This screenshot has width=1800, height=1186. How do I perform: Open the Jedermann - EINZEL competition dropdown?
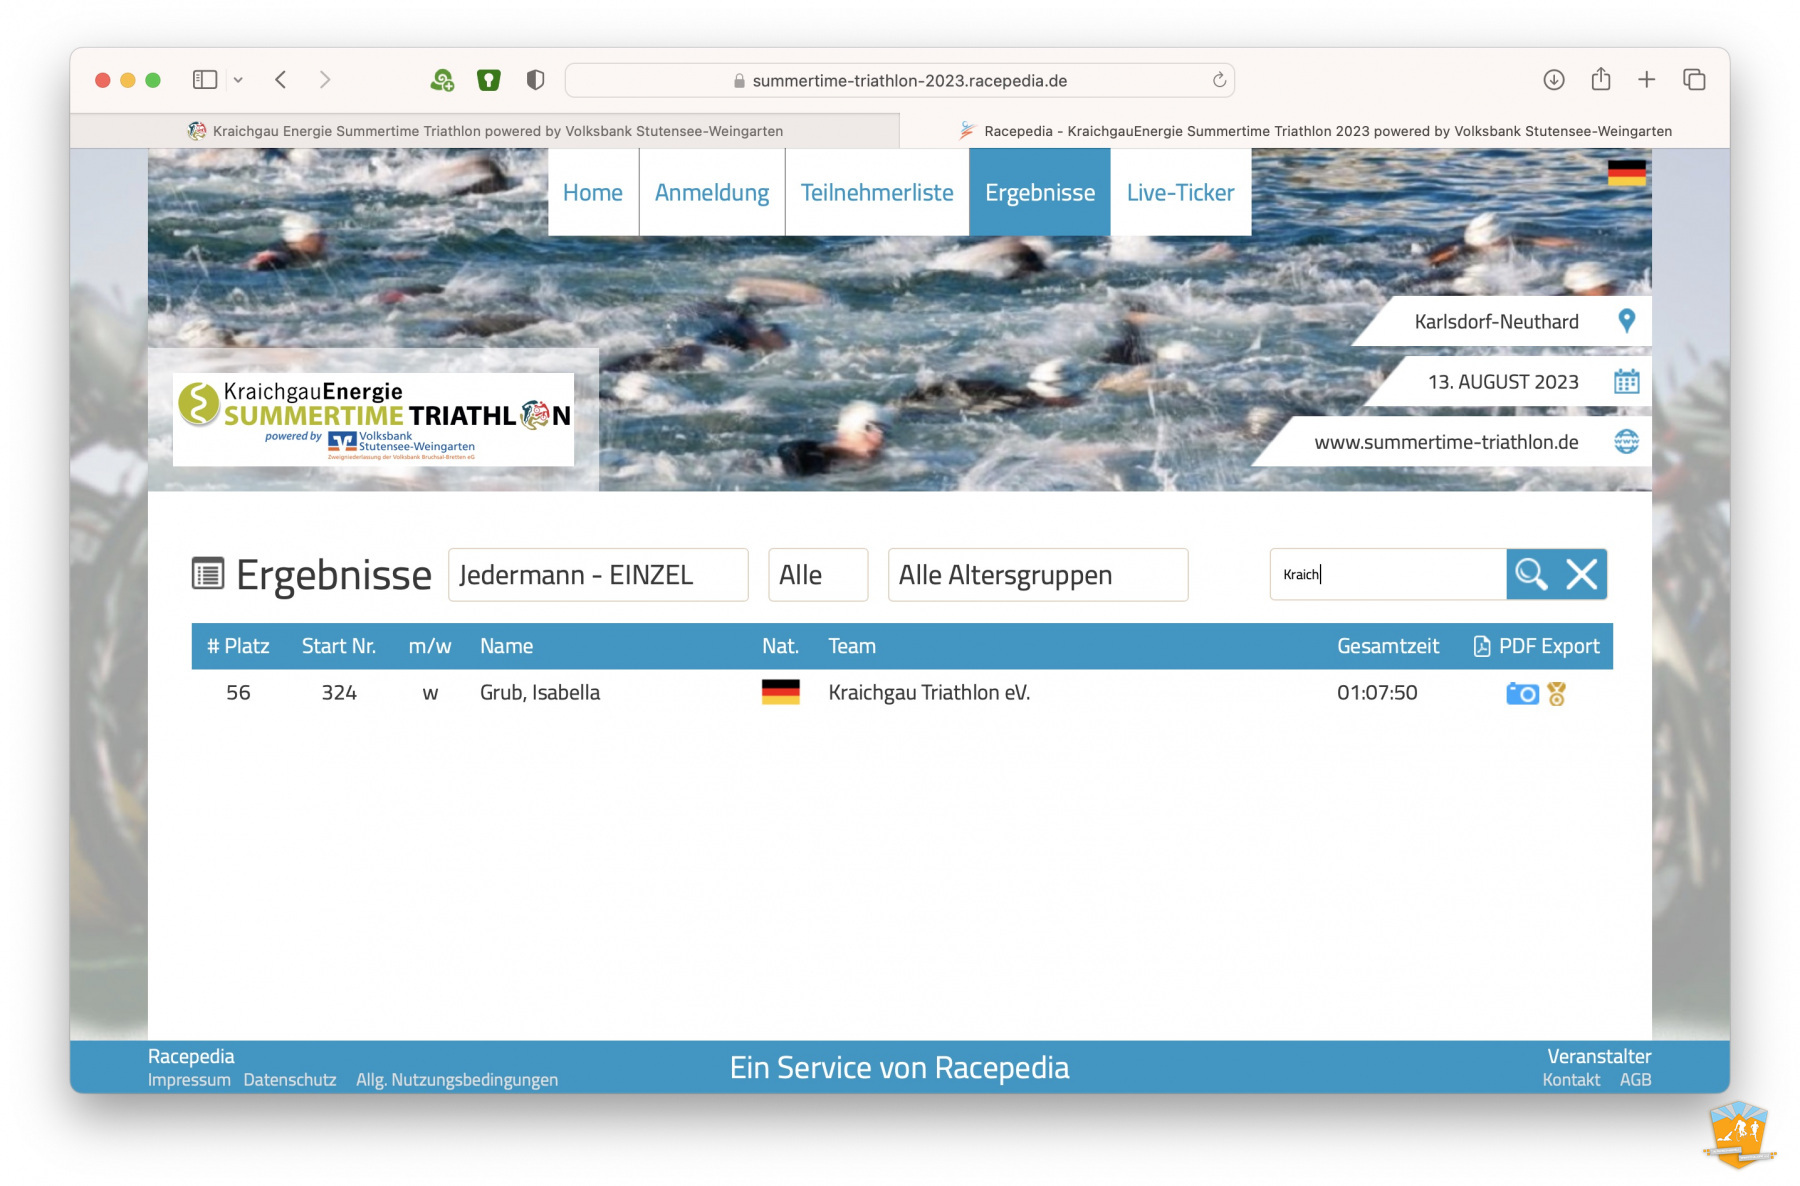coord(598,575)
